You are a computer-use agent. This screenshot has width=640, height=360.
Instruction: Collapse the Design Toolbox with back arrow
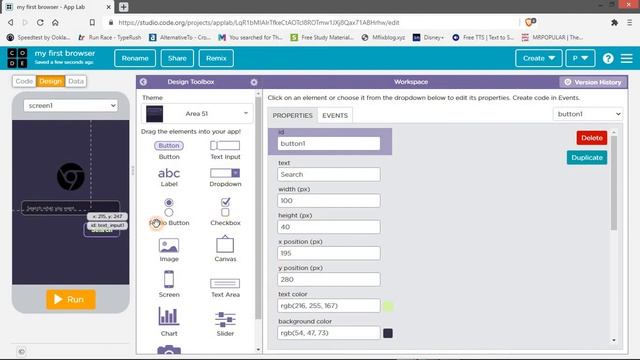pyautogui.click(x=143, y=82)
